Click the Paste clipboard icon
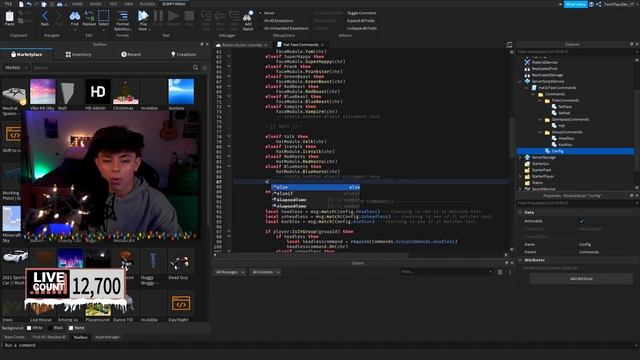640x360 pixels. pos(9,16)
